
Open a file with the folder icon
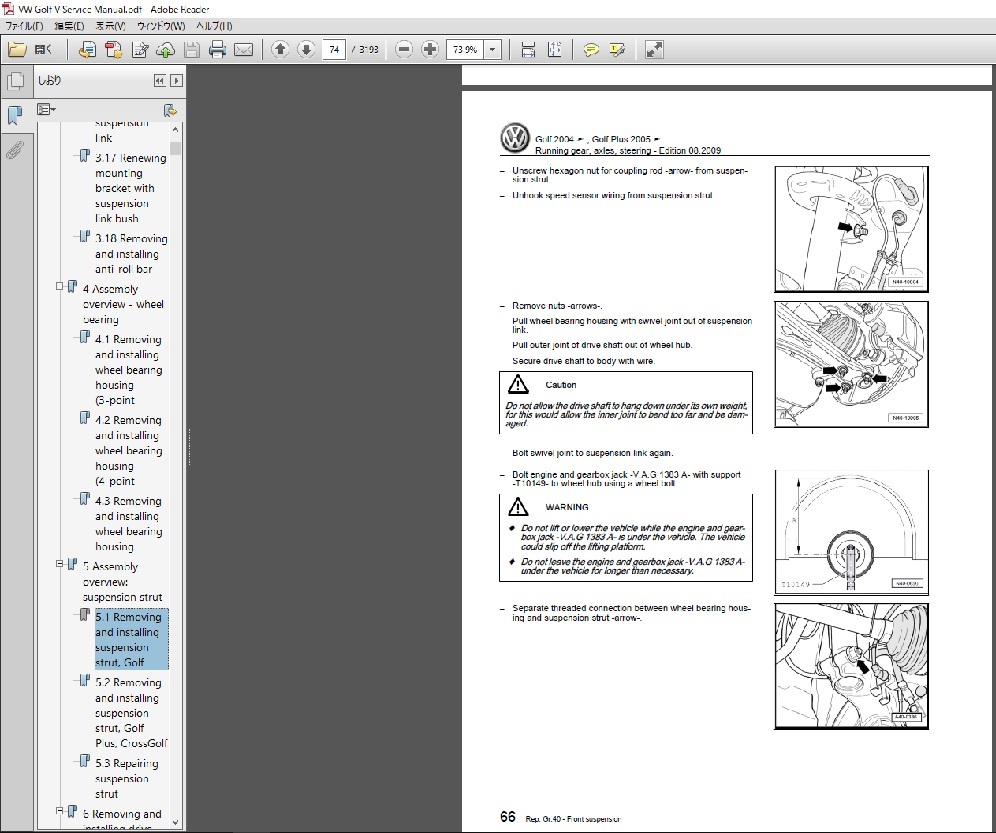pos(17,50)
